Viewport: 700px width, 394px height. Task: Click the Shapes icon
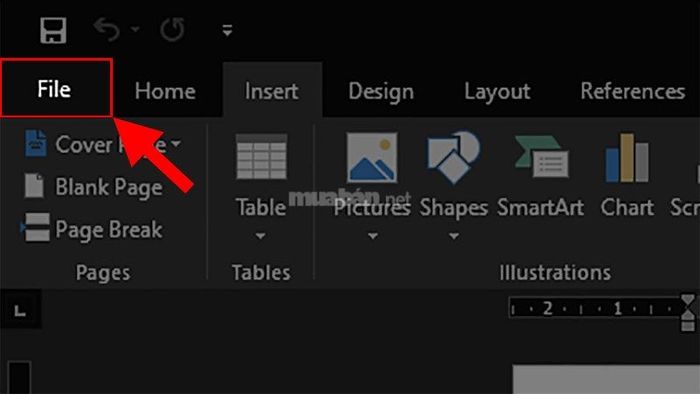pyautogui.click(x=453, y=157)
